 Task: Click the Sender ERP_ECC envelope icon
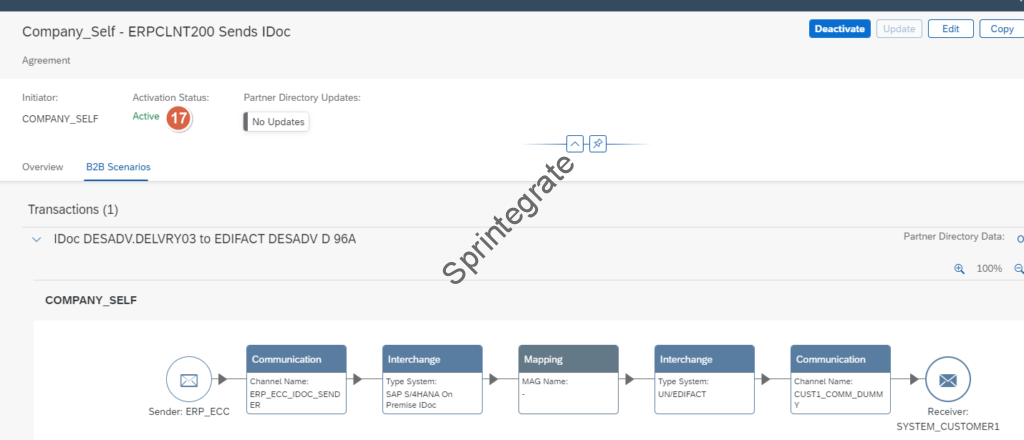(x=189, y=380)
